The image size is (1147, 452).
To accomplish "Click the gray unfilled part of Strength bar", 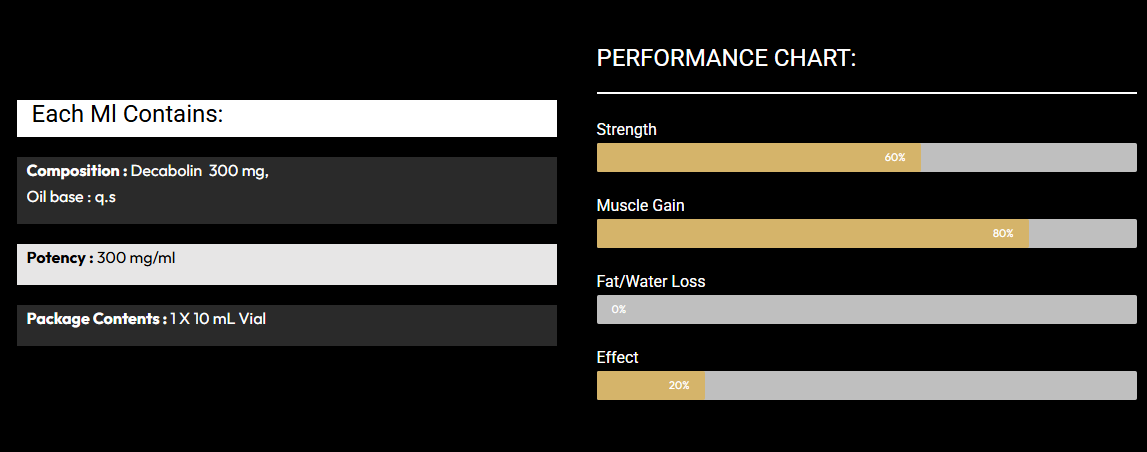I will click(x=1028, y=158).
